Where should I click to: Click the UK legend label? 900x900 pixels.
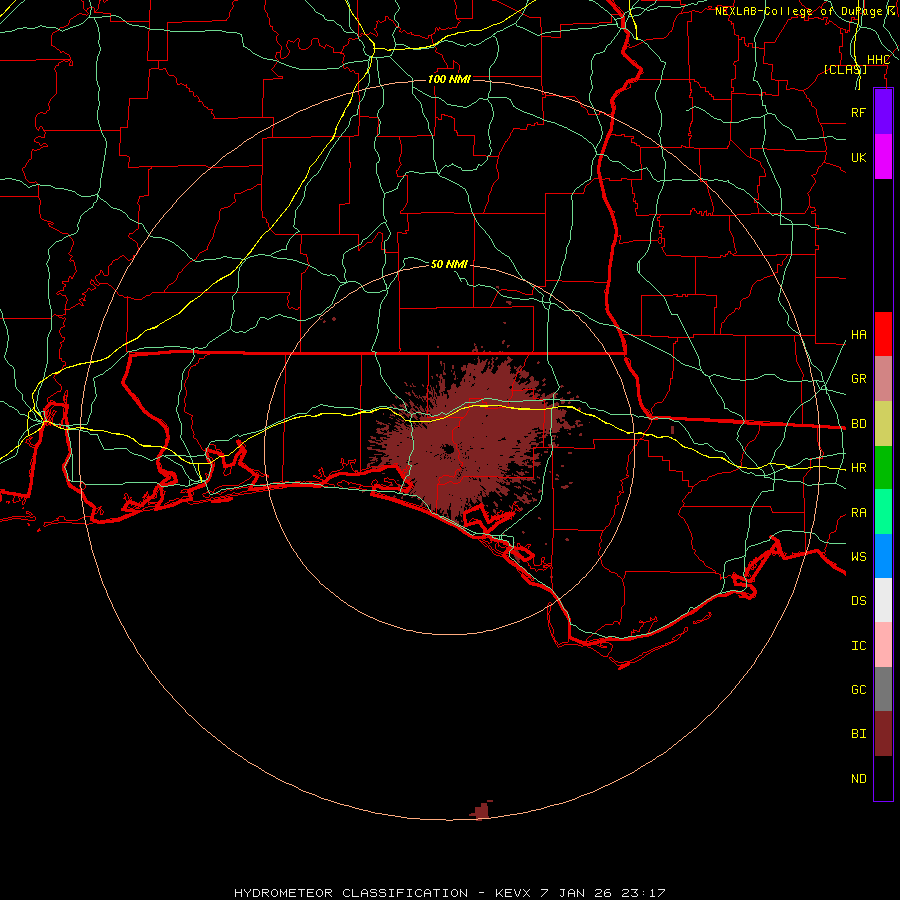(858, 157)
